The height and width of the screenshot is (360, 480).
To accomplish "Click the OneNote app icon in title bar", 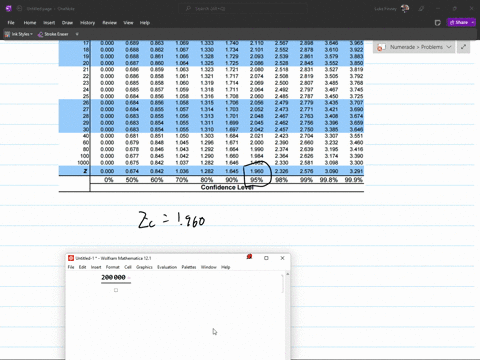I will click(9, 9).
